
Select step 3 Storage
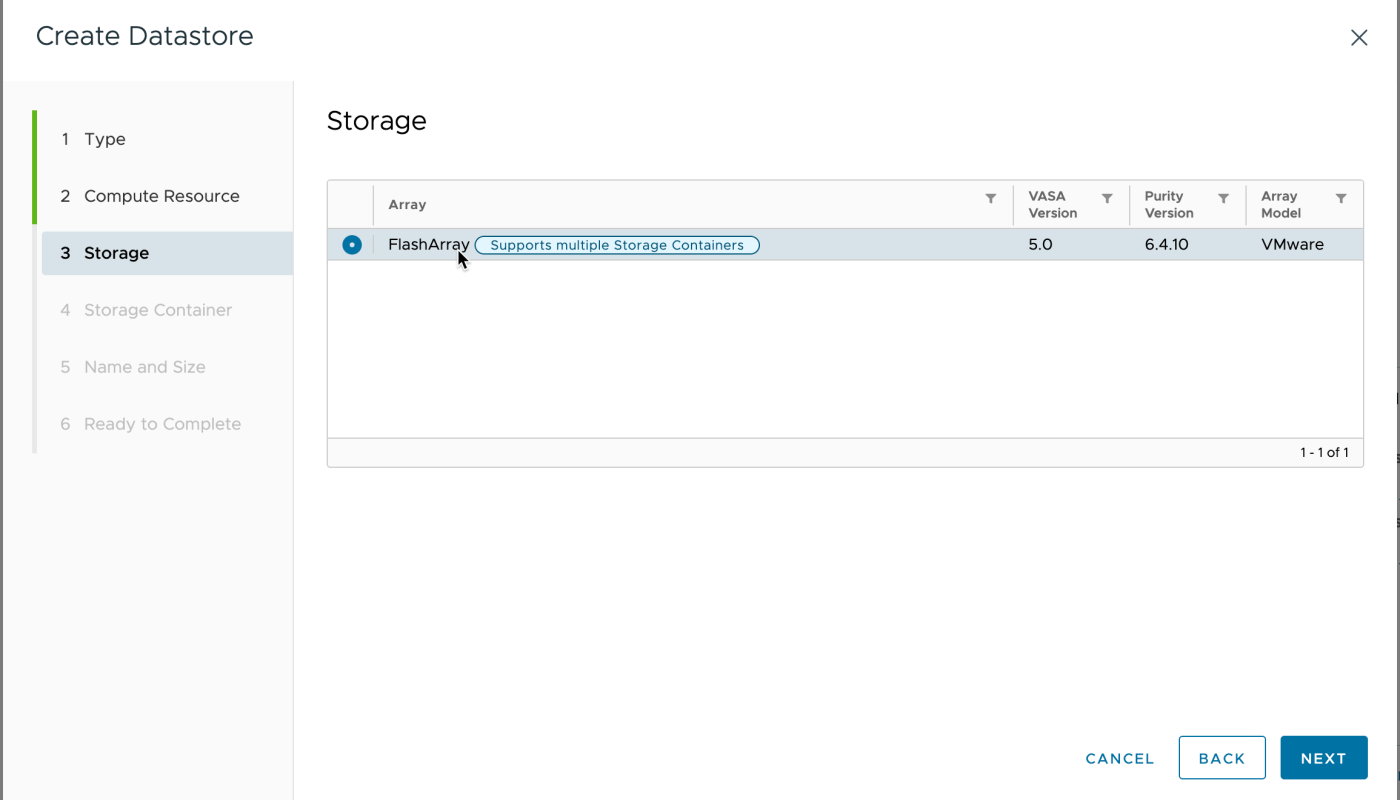coord(116,253)
